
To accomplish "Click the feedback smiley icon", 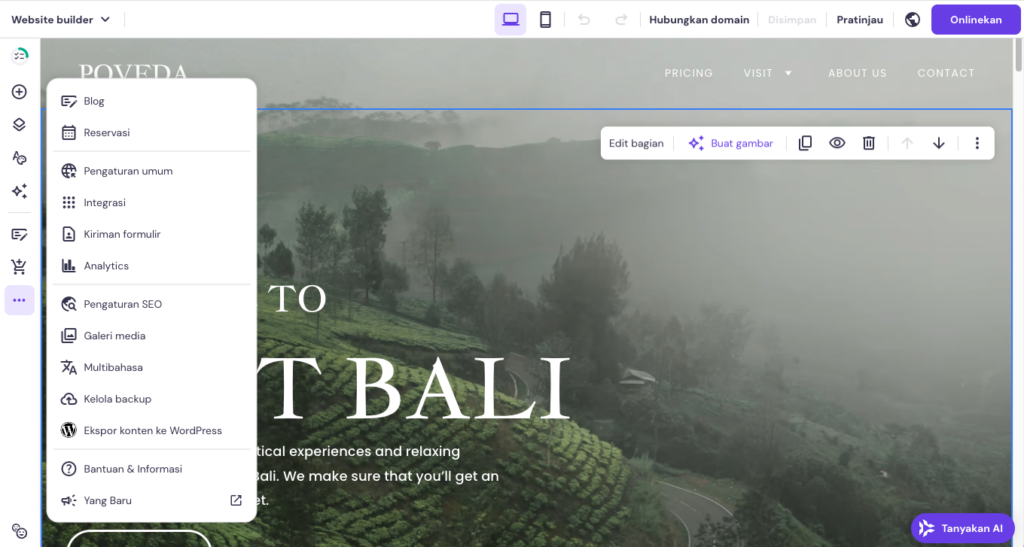I will click(x=20, y=532).
